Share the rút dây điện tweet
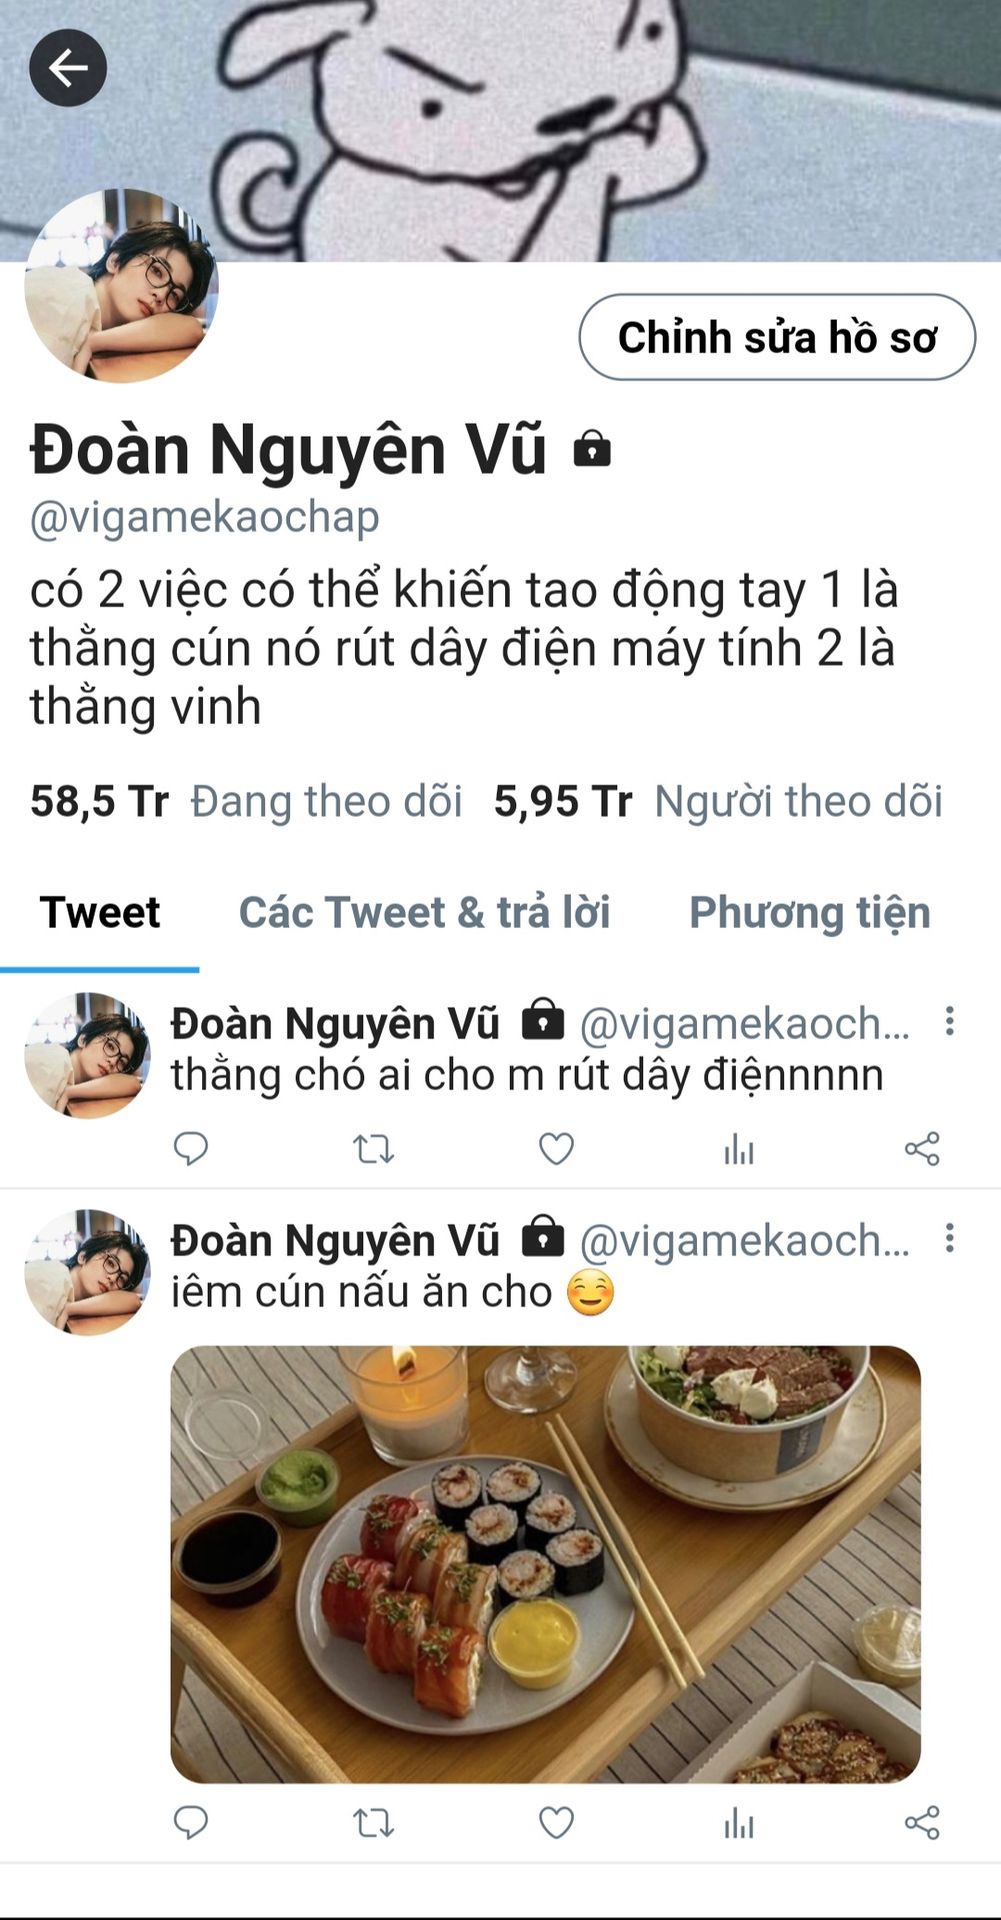Viewport: 1001px width, 1920px height. 922,1149
